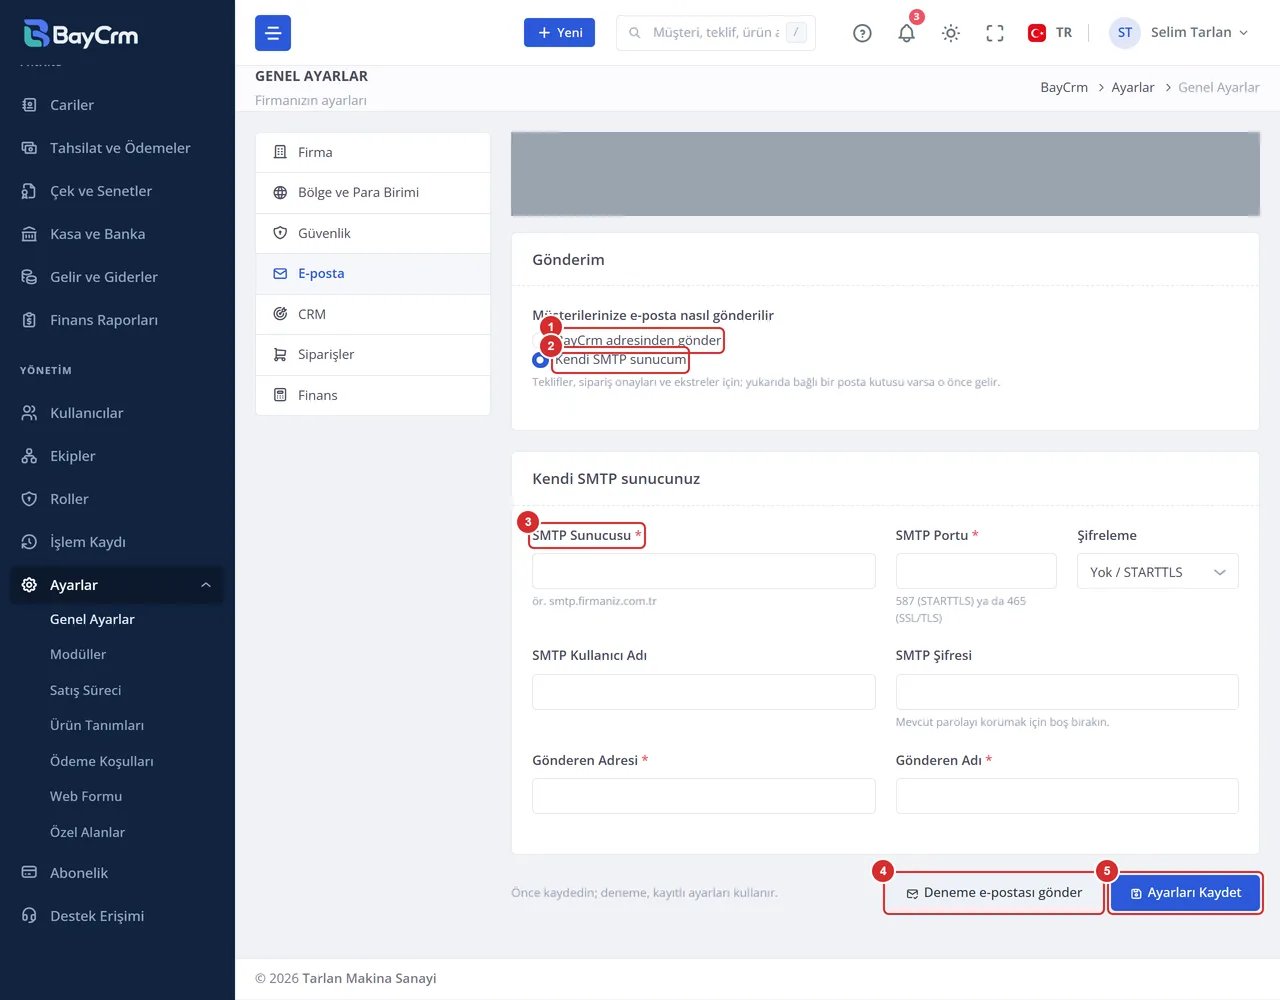
Task: Open the Finans settings tab
Action: tap(373, 395)
